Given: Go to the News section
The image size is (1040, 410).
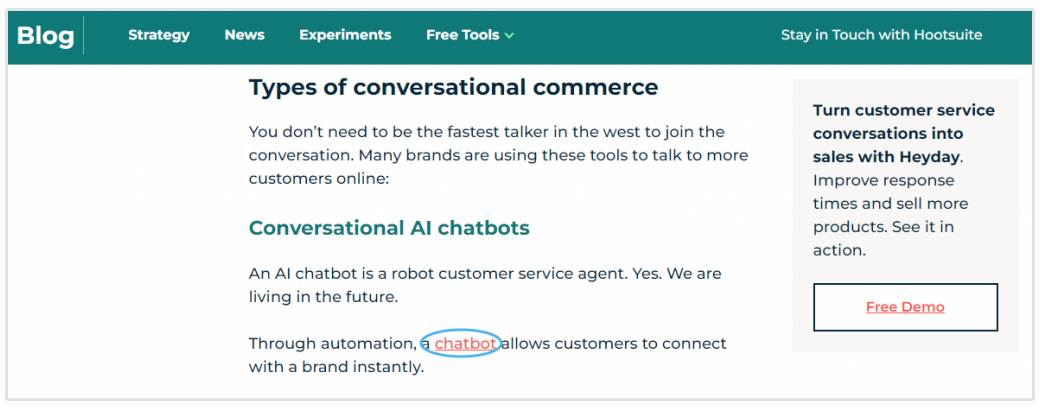Looking at the screenshot, I should (x=244, y=35).
